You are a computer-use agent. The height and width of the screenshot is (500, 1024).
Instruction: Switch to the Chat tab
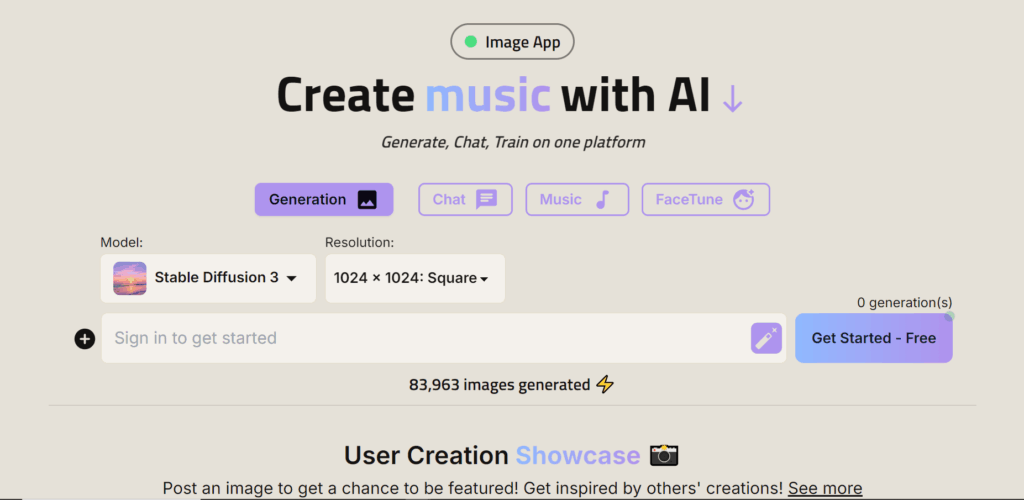[465, 199]
